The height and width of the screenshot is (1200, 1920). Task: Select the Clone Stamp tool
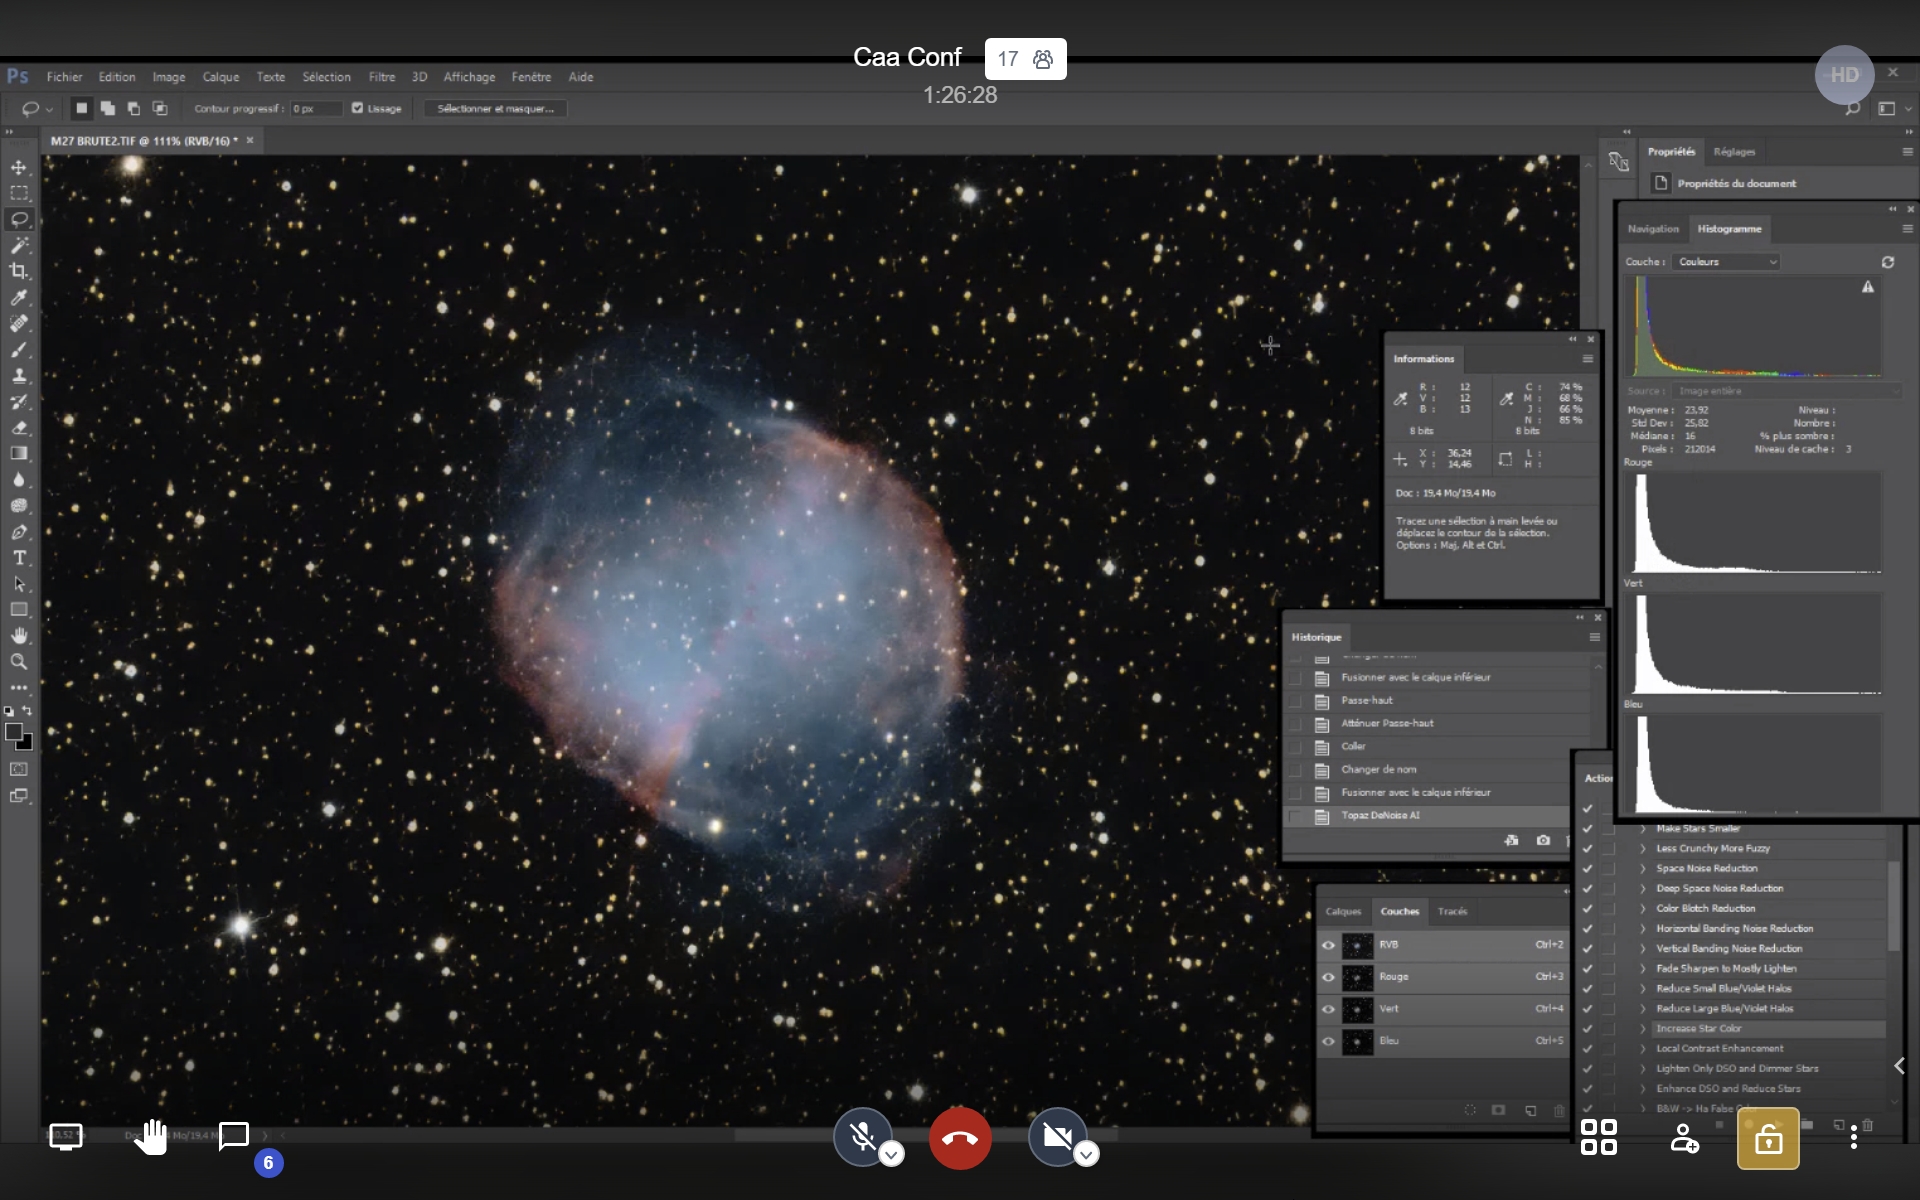pyautogui.click(x=19, y=376)
